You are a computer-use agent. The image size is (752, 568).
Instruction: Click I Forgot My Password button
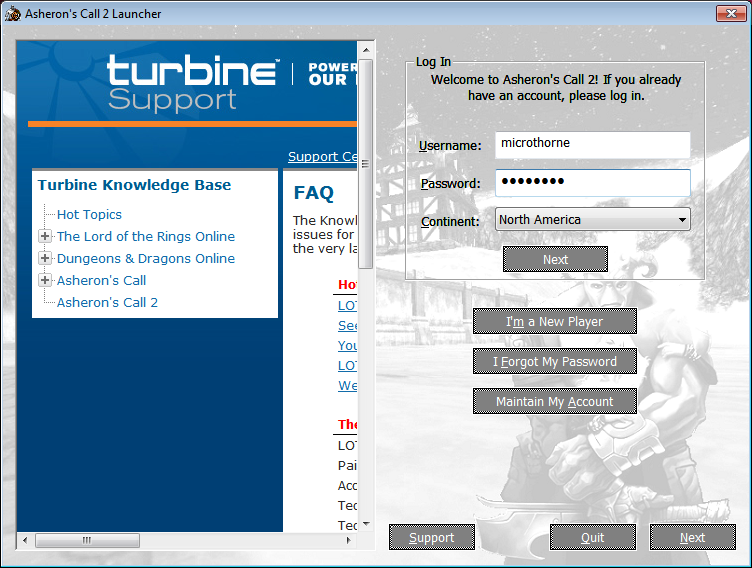pyautogui.click(x=555, y=361)
